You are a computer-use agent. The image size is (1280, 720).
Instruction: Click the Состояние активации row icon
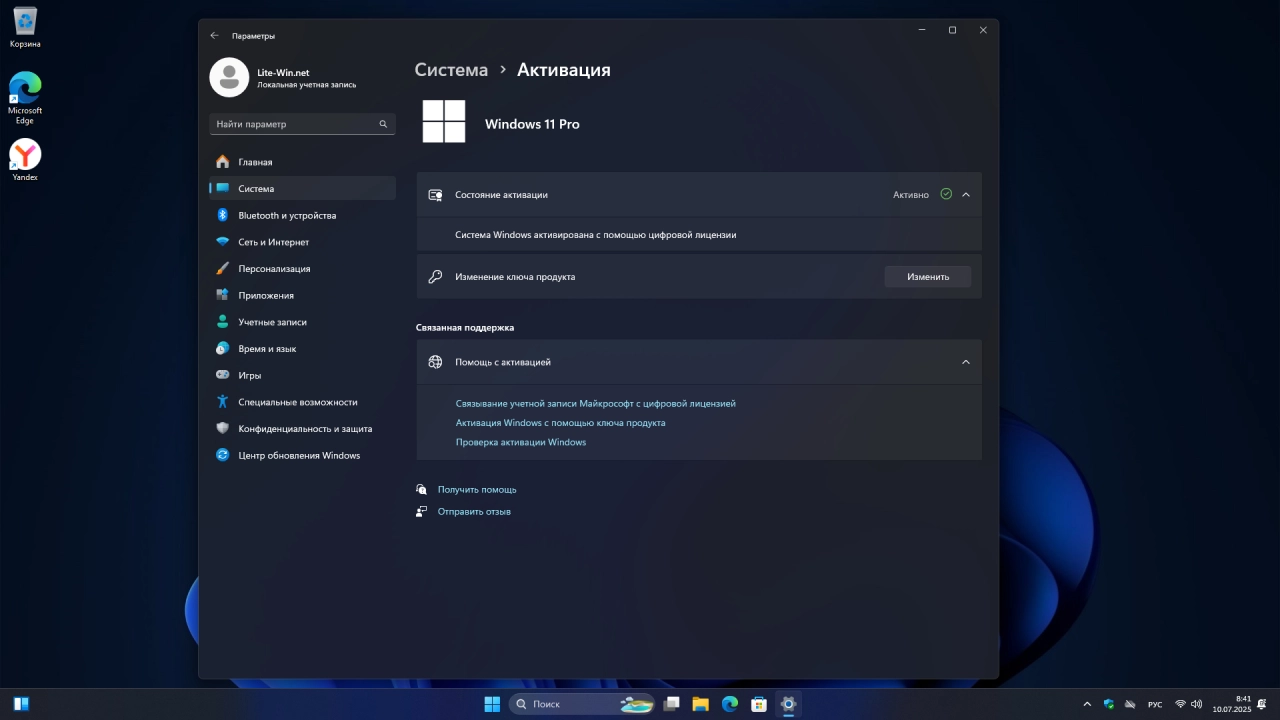click(435, 195)
